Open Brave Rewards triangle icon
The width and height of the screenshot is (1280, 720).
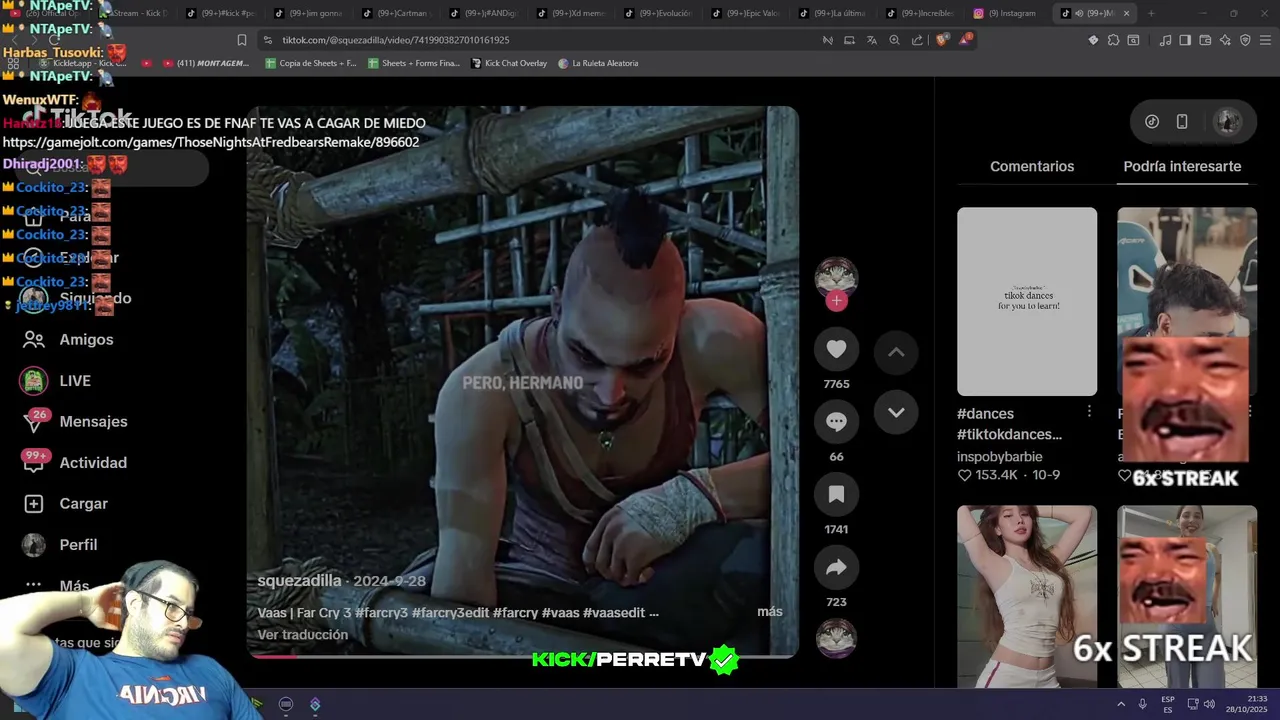tap(965, 40)
